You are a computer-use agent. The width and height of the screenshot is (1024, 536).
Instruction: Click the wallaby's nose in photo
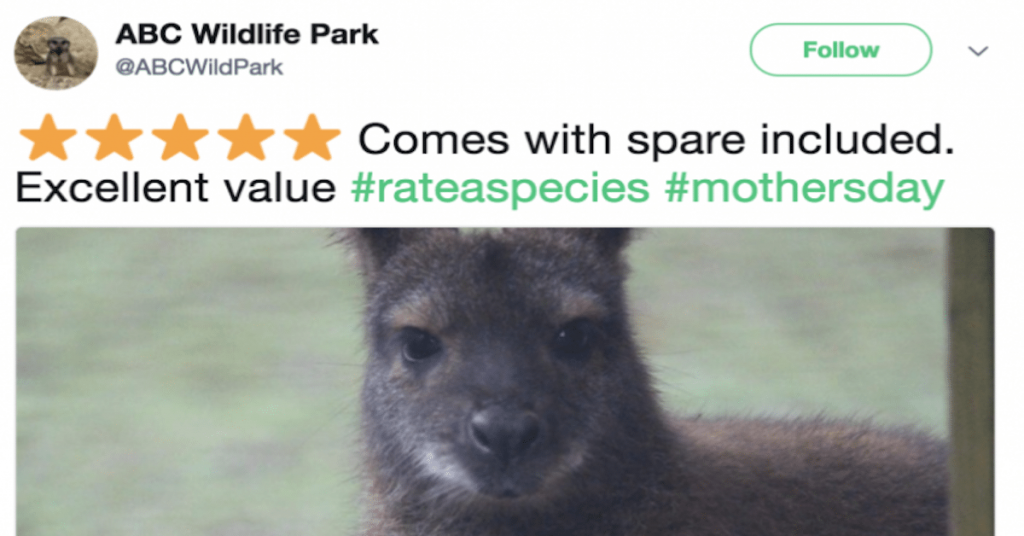504,428
